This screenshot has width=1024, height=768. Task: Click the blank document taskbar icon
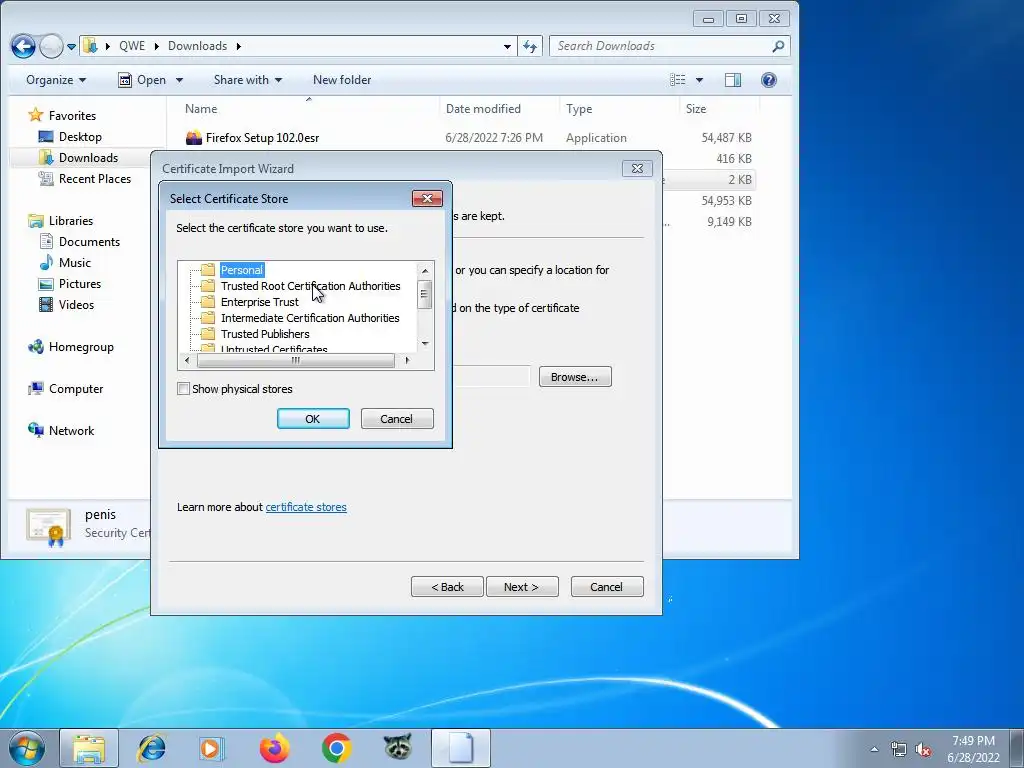460,748
